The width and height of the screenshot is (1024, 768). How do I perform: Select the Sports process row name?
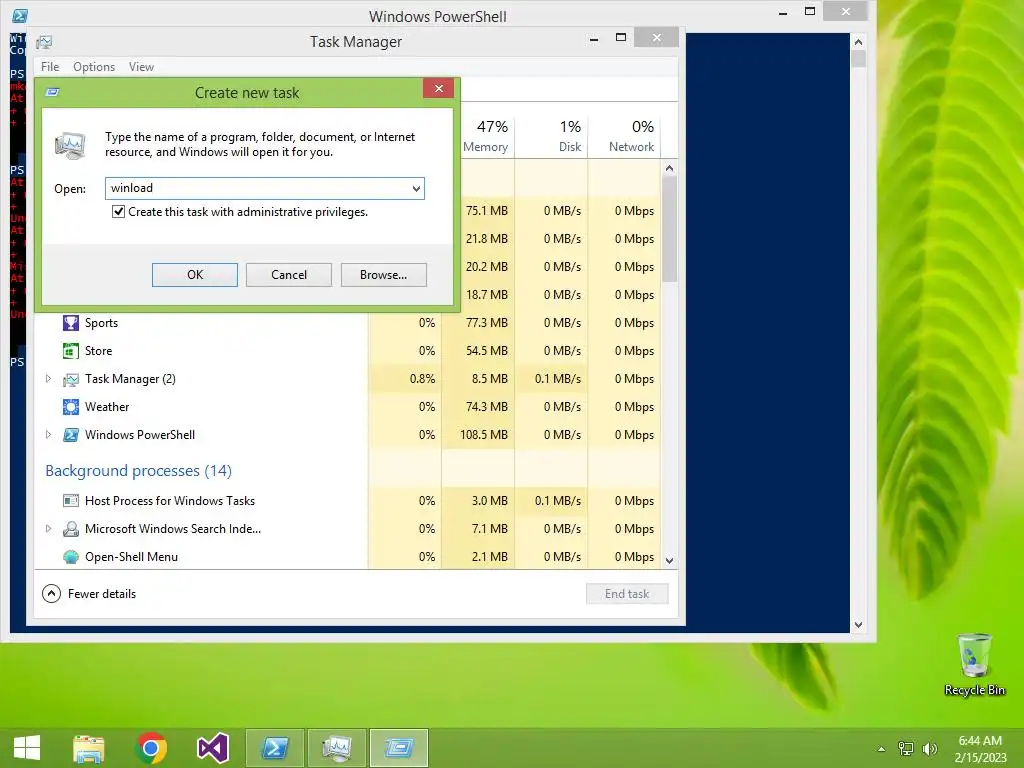(101, 323)
